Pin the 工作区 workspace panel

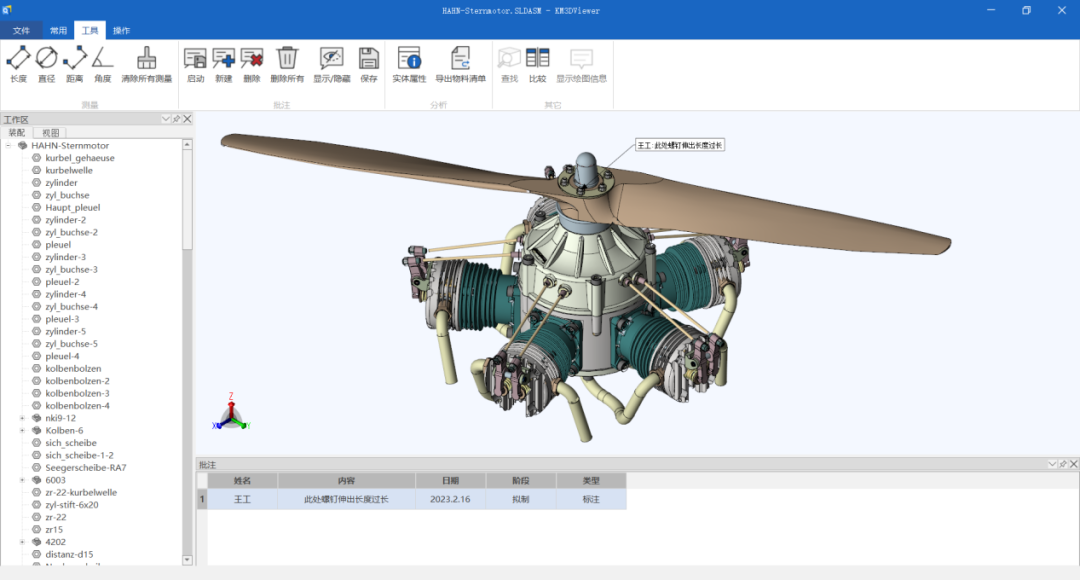coord(177,119)
